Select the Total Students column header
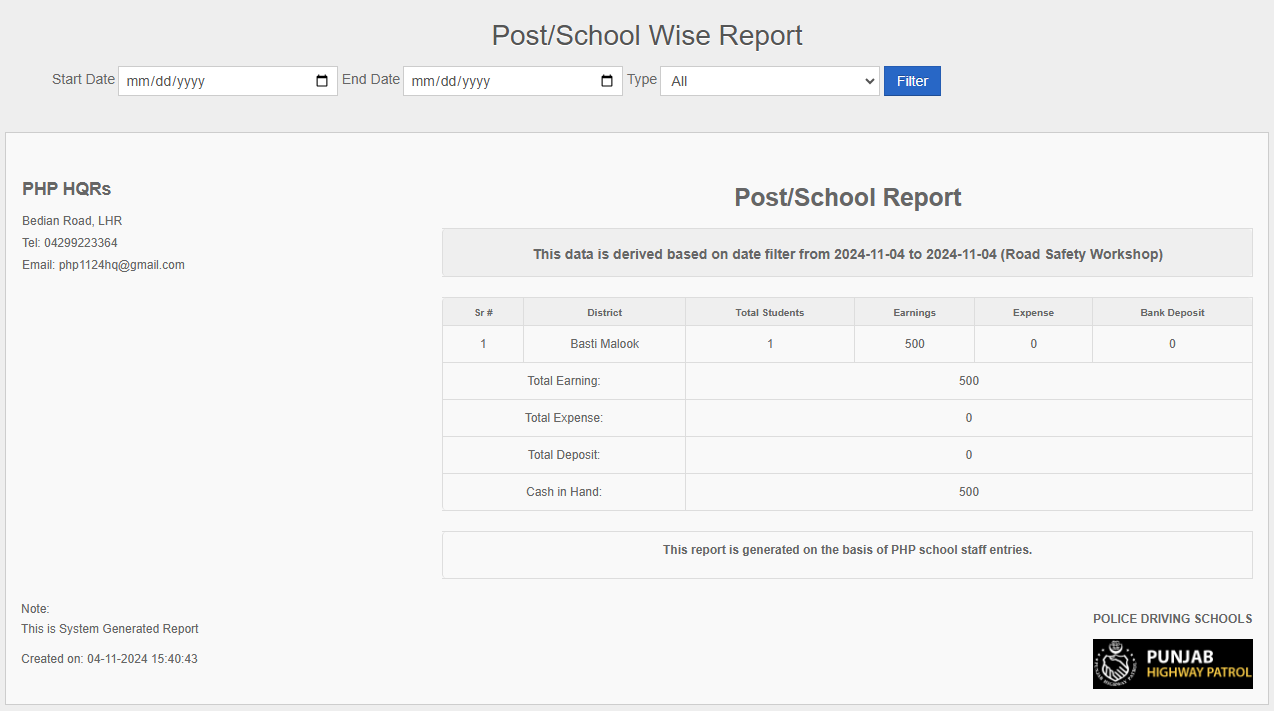The image size is (1274, 711). click(x=769, y=313)
